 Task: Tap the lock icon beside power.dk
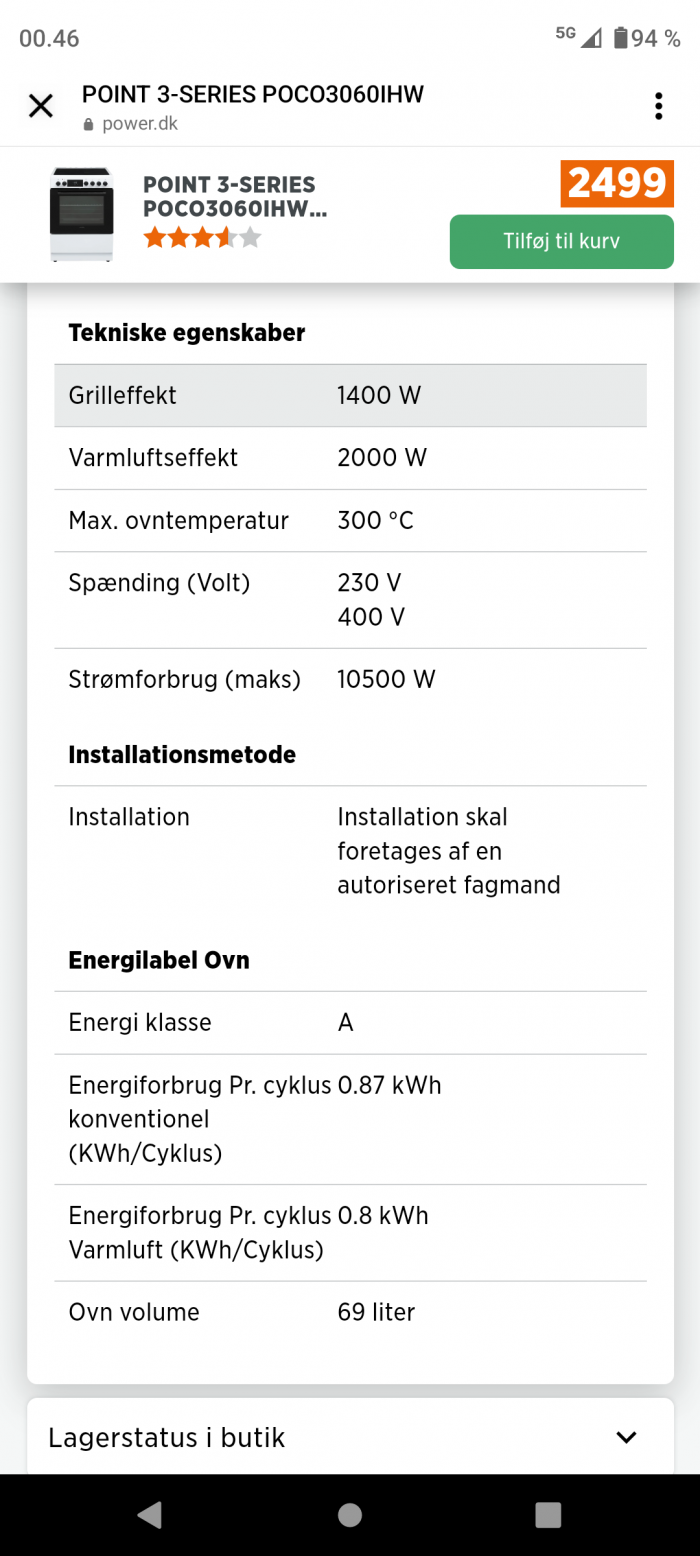click(88, 125)
